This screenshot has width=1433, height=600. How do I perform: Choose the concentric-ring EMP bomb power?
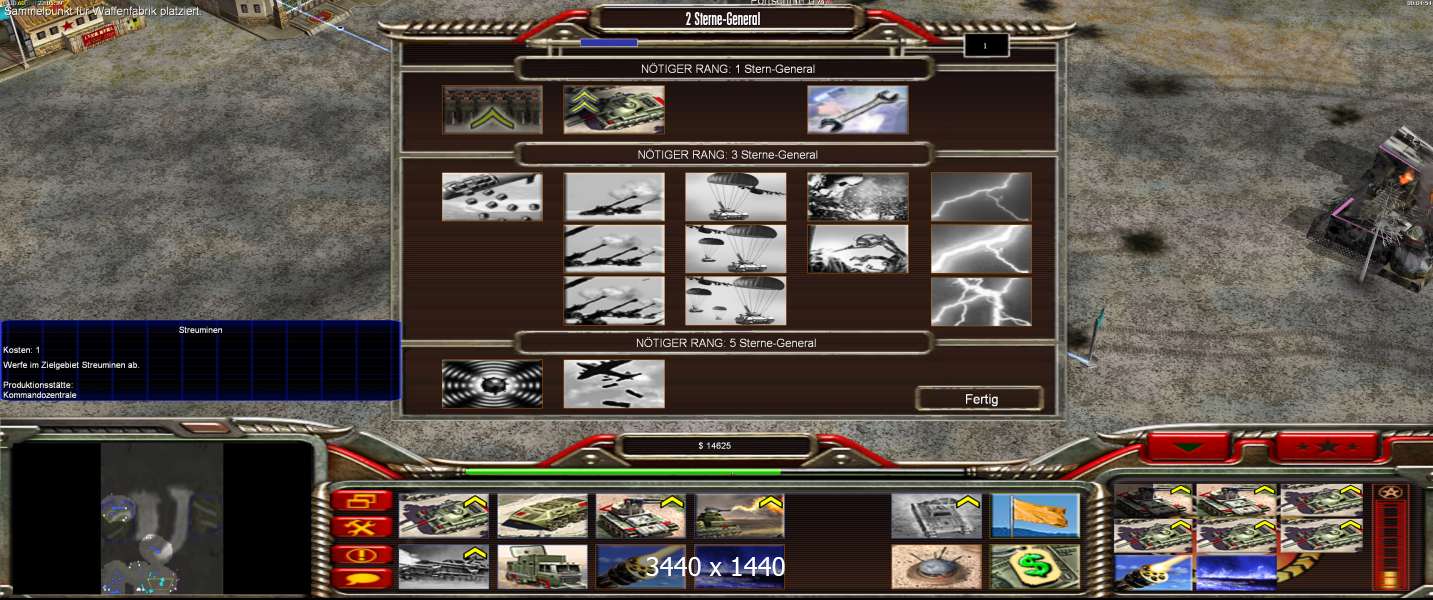(x=492, y=384)
